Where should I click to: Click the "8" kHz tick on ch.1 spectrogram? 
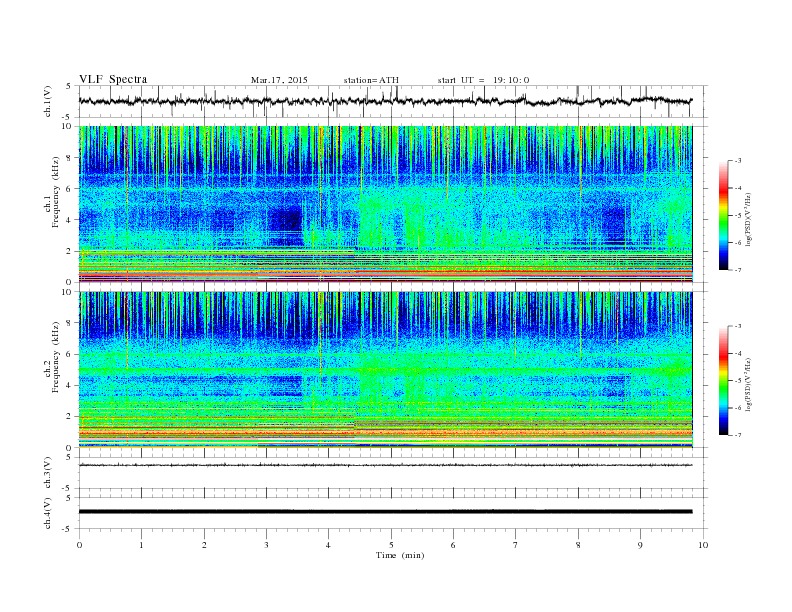(70, 158)
